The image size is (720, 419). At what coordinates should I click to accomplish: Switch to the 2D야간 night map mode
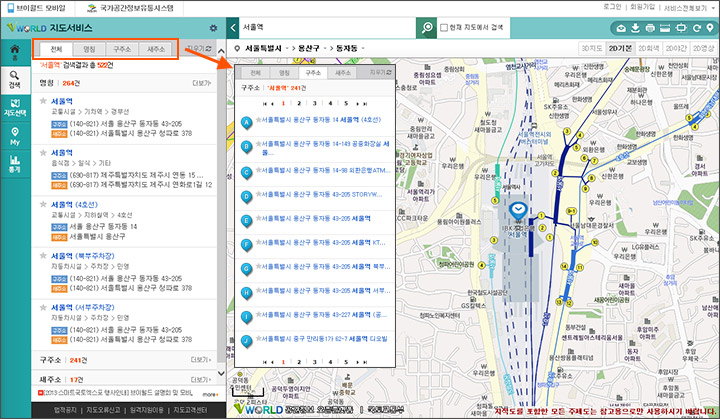coord(676,48)
